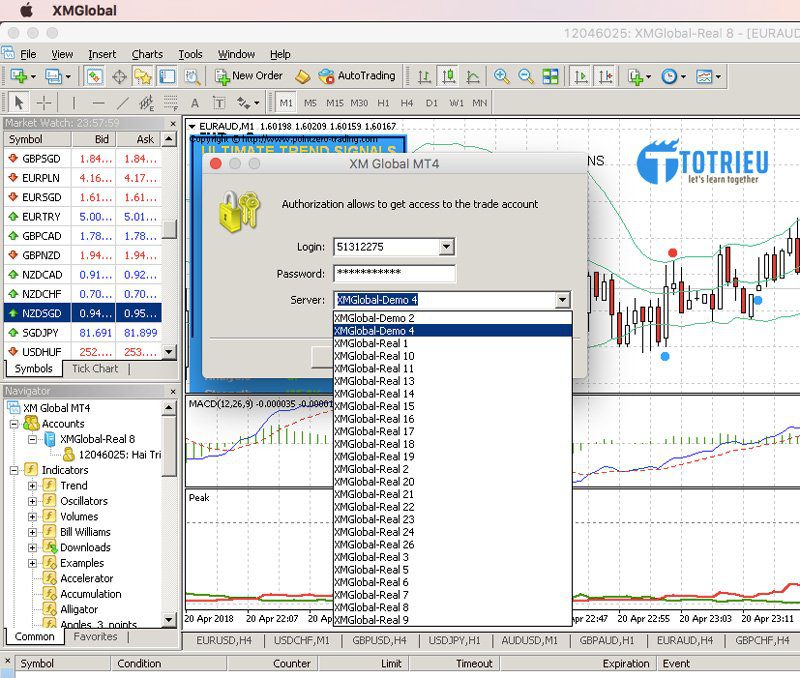Switch to candlestick chart mode
The image size is (800, 678).
(449, 77)
